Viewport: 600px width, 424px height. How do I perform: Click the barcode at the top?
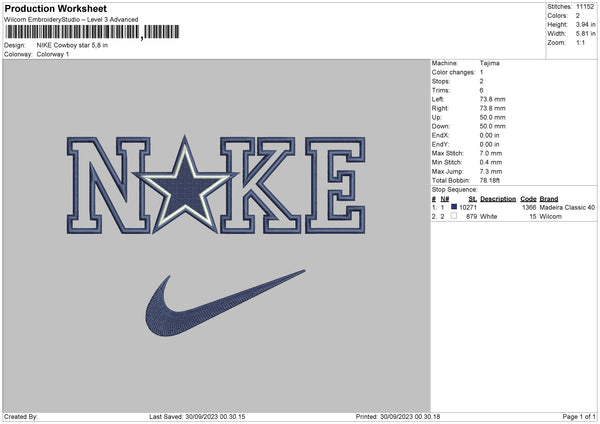click(x=92, y=32)
